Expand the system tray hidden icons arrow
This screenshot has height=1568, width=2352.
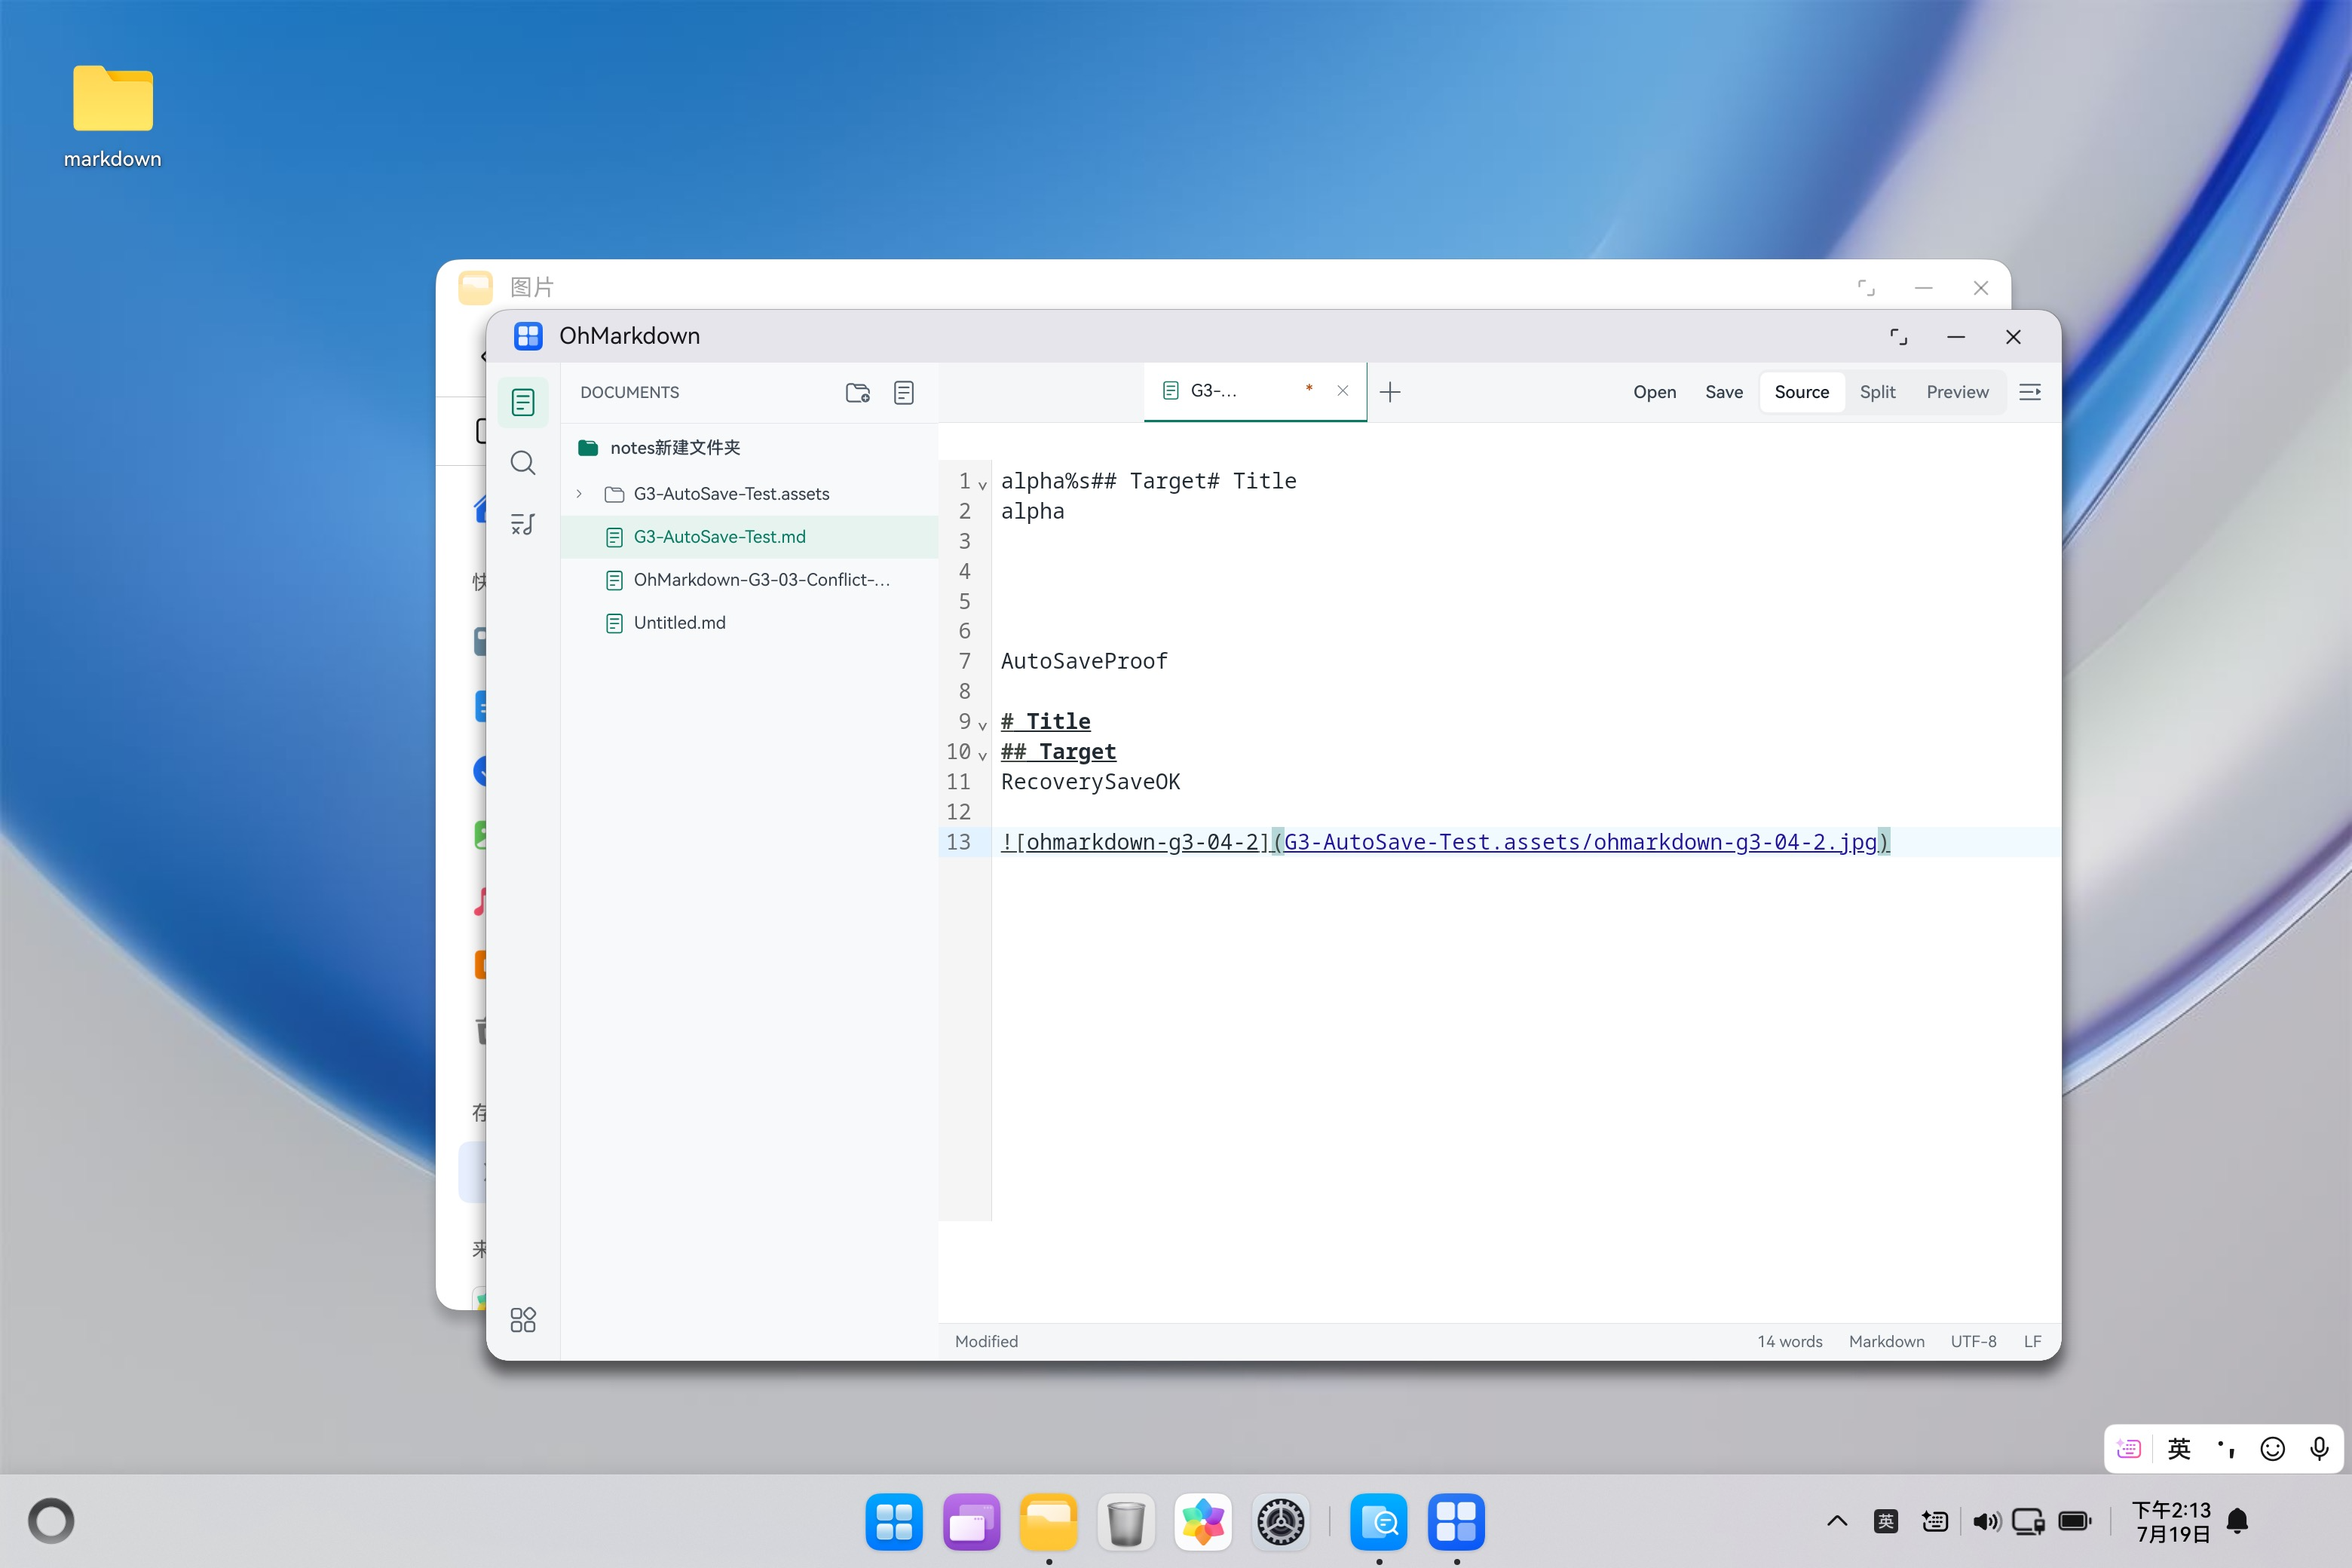click(x=1837, y=1521)
